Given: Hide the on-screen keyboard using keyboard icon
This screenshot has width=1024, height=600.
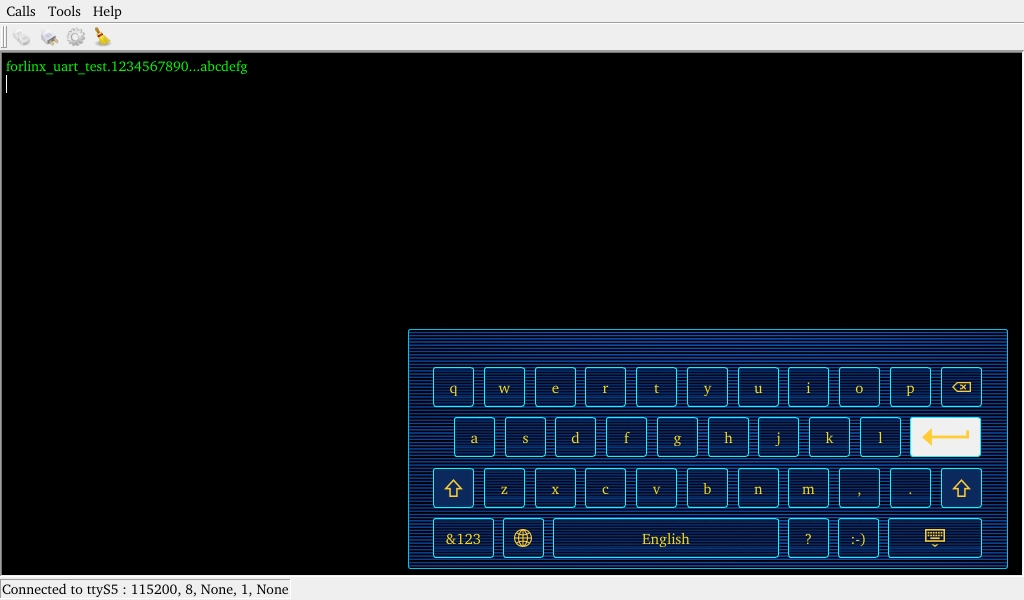Looking at the screenshot, I should 934,538.
